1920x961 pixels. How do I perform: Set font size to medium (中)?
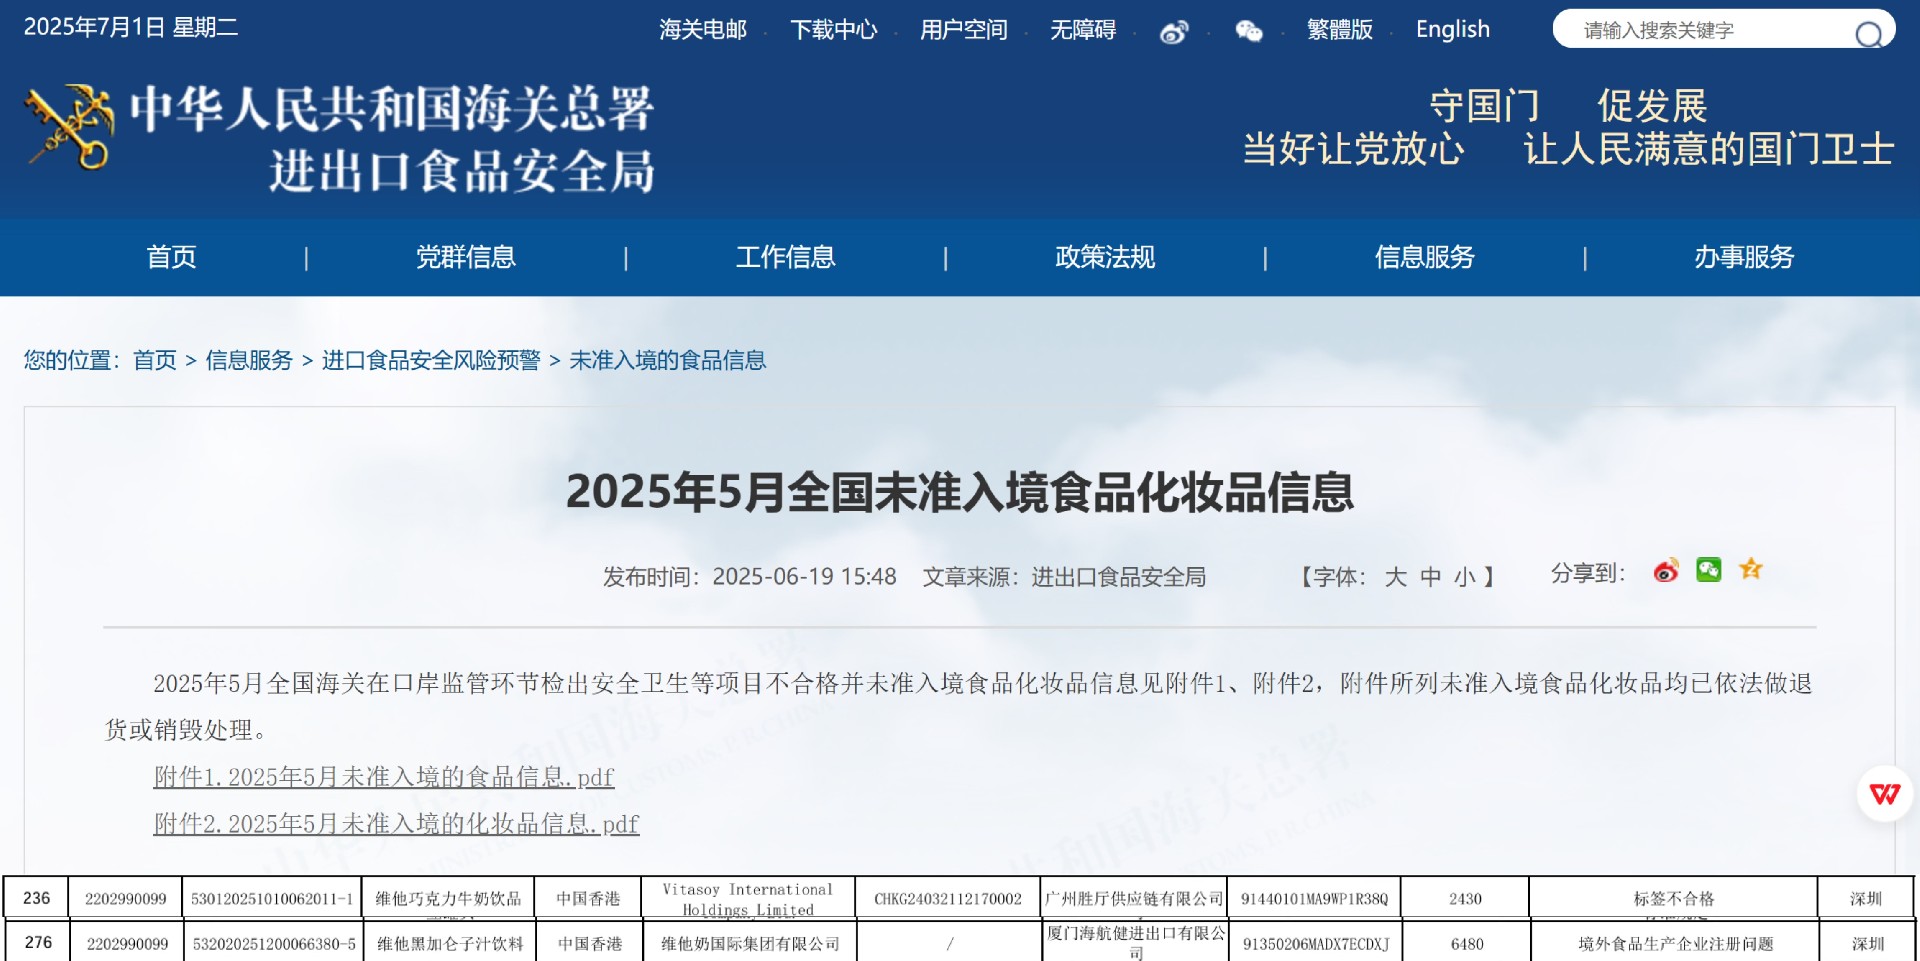click(1430, 577)
